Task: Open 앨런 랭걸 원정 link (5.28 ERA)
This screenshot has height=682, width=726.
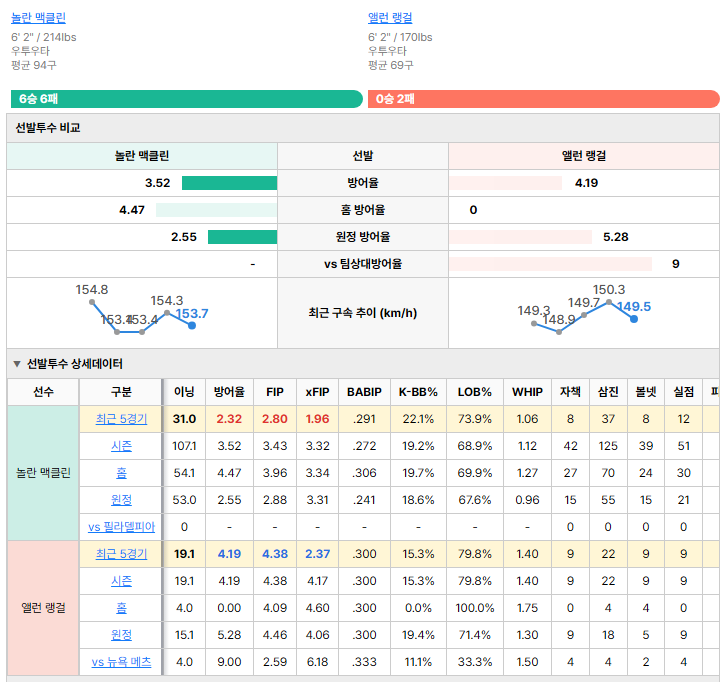Action: [x=121, y=635]
